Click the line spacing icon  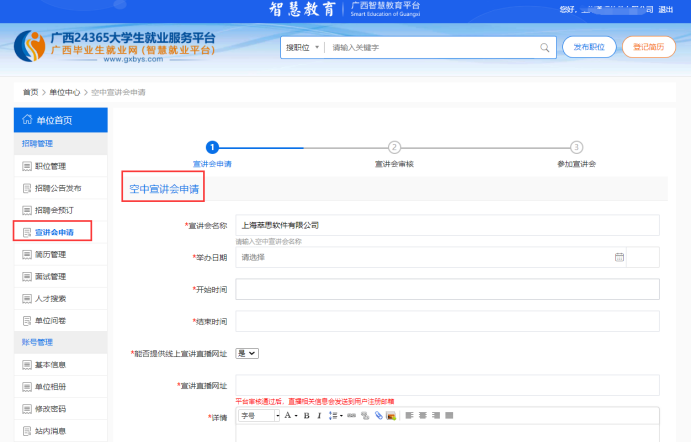pyautogui.click(x=333, y=416)
